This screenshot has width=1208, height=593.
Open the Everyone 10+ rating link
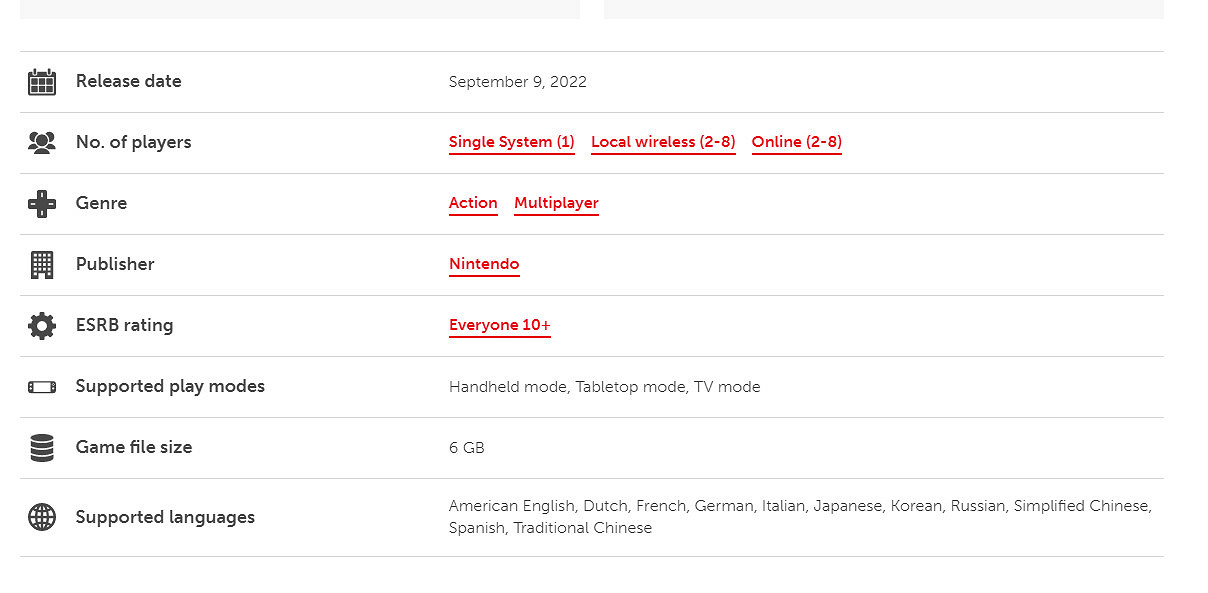[x=499, y=325]
